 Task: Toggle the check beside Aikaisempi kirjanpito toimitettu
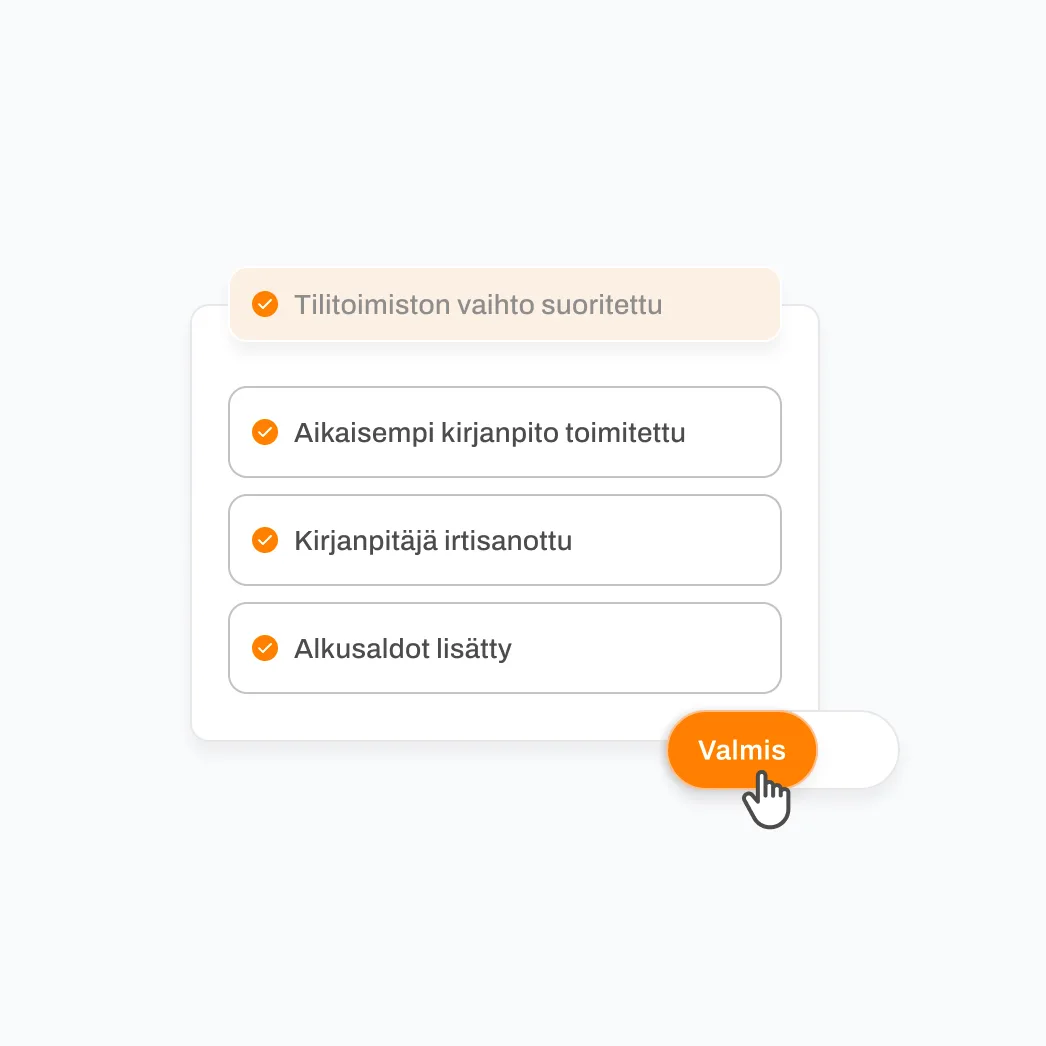pyautogui.click(x=265, y=432)
